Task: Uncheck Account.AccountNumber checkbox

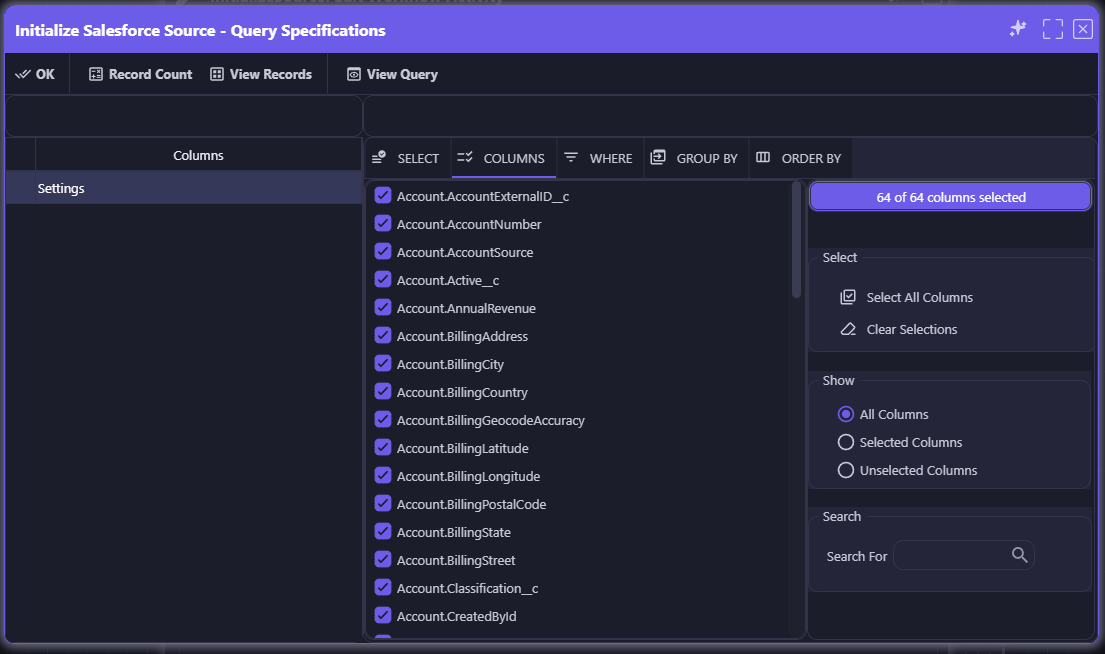Action: tap(383, 223)
